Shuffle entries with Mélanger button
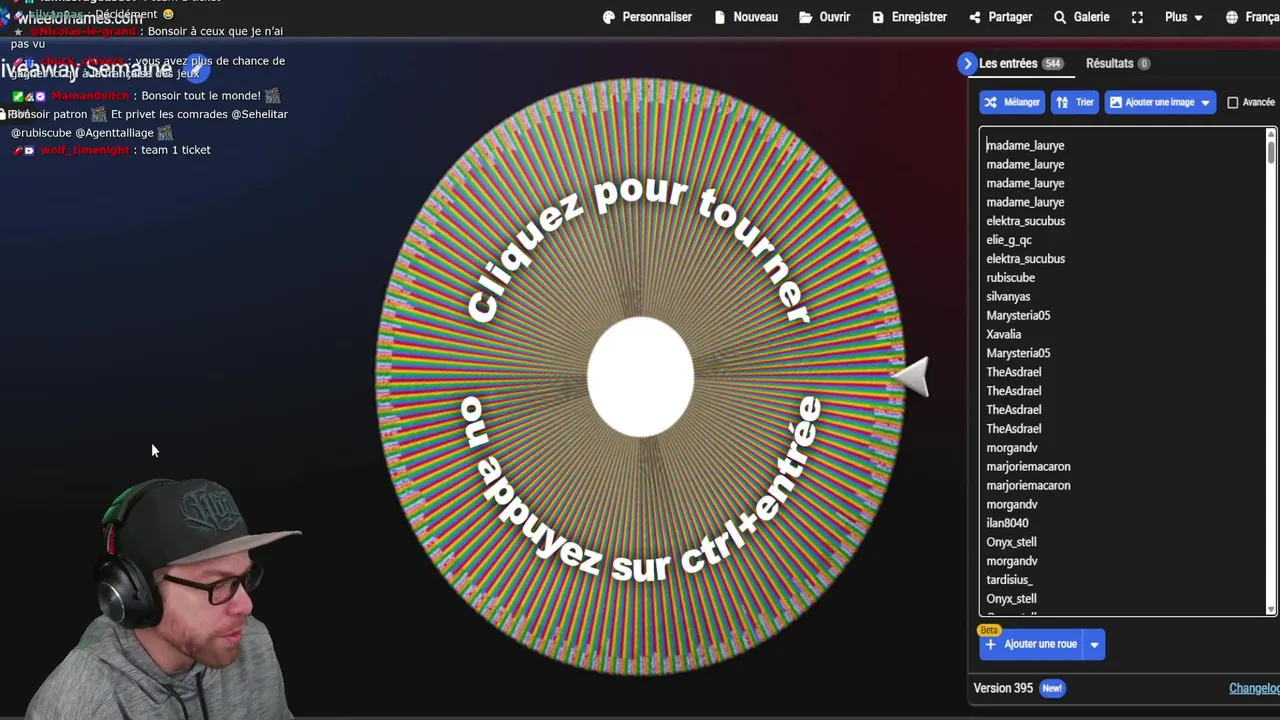This screenshot has height=720, width=1280. (x=1012, y=102)
